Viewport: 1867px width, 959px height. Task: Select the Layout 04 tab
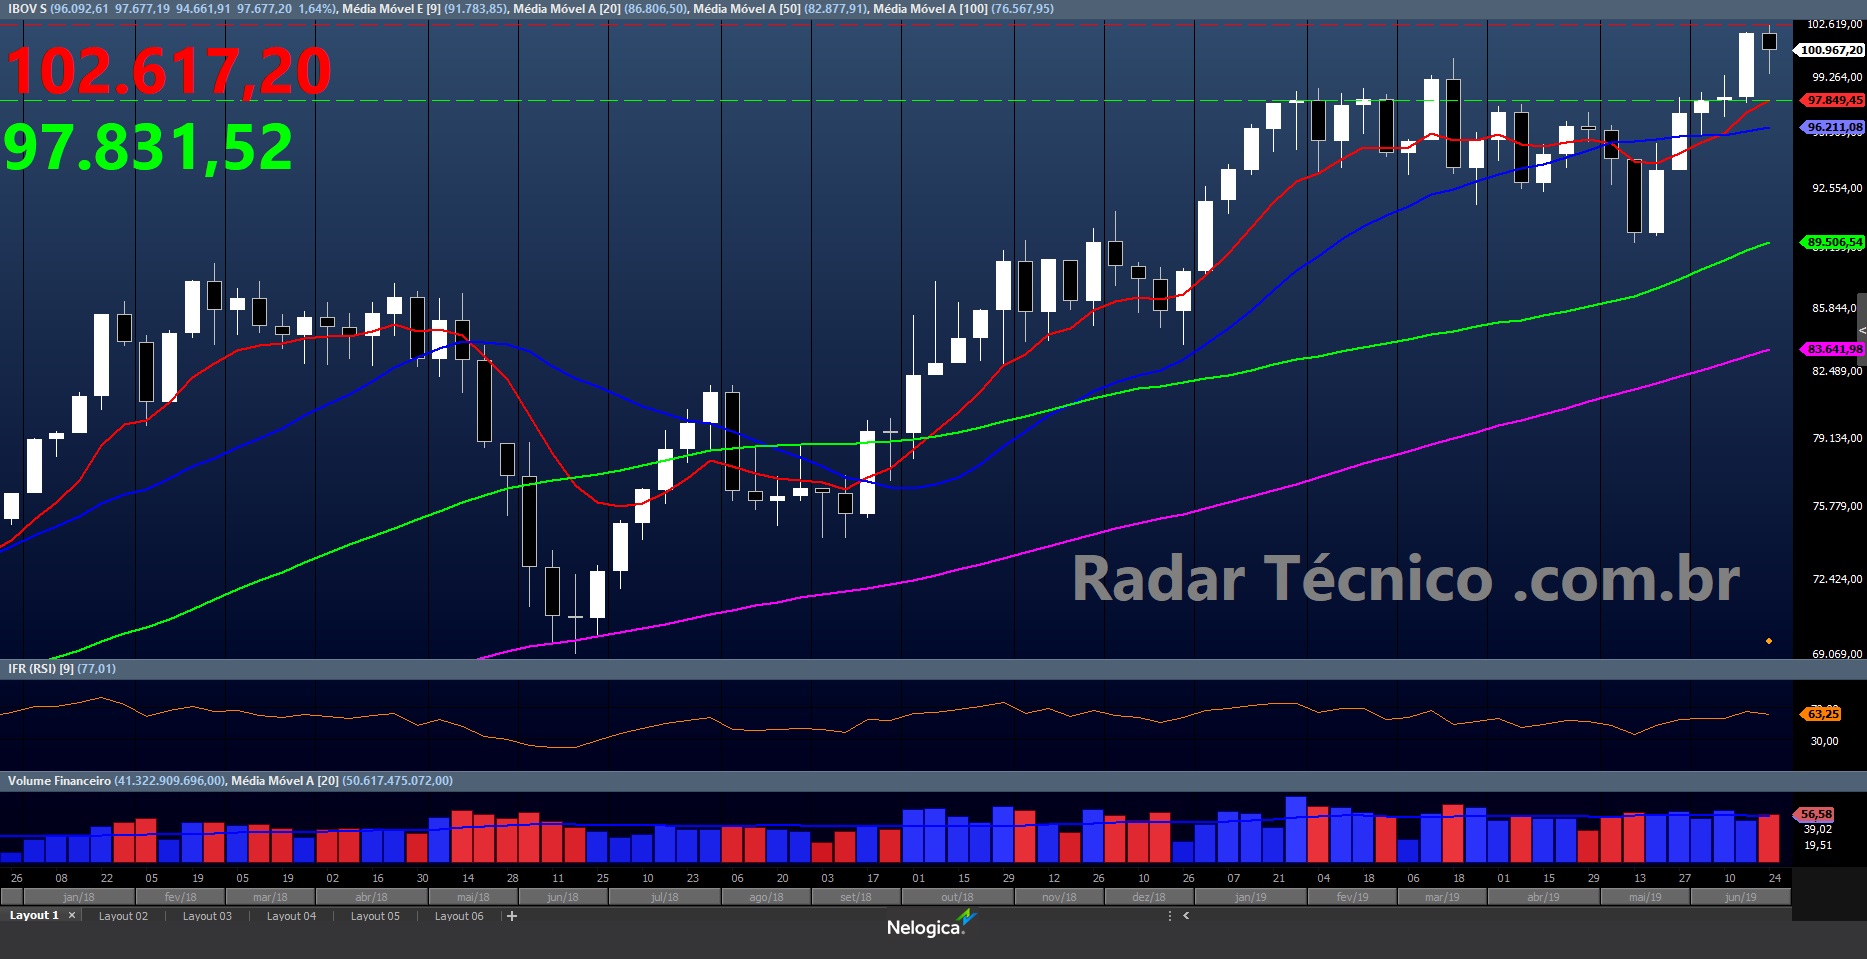(x=291, y=916)
